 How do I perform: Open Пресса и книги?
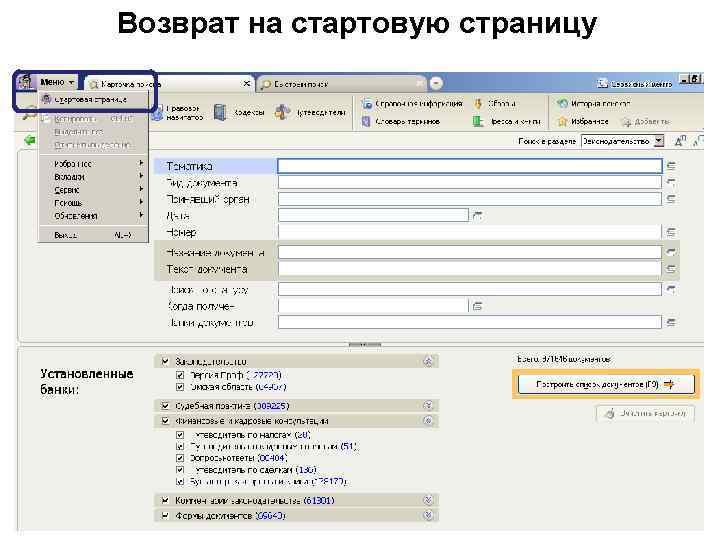507,122
